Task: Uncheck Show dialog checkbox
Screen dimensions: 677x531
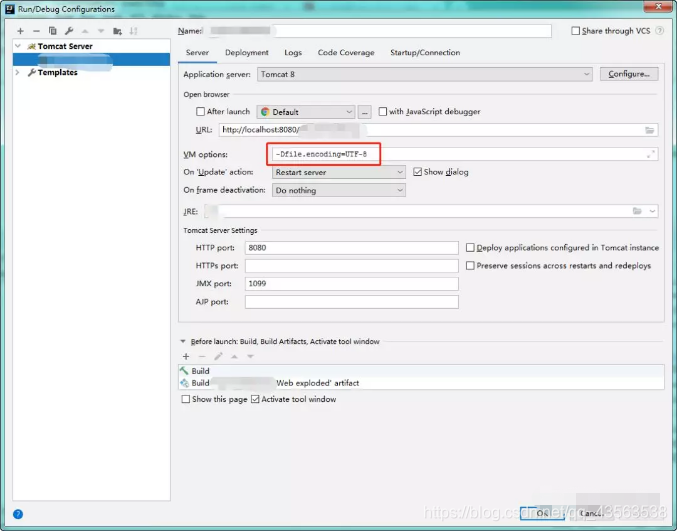Action: point(418,172)
